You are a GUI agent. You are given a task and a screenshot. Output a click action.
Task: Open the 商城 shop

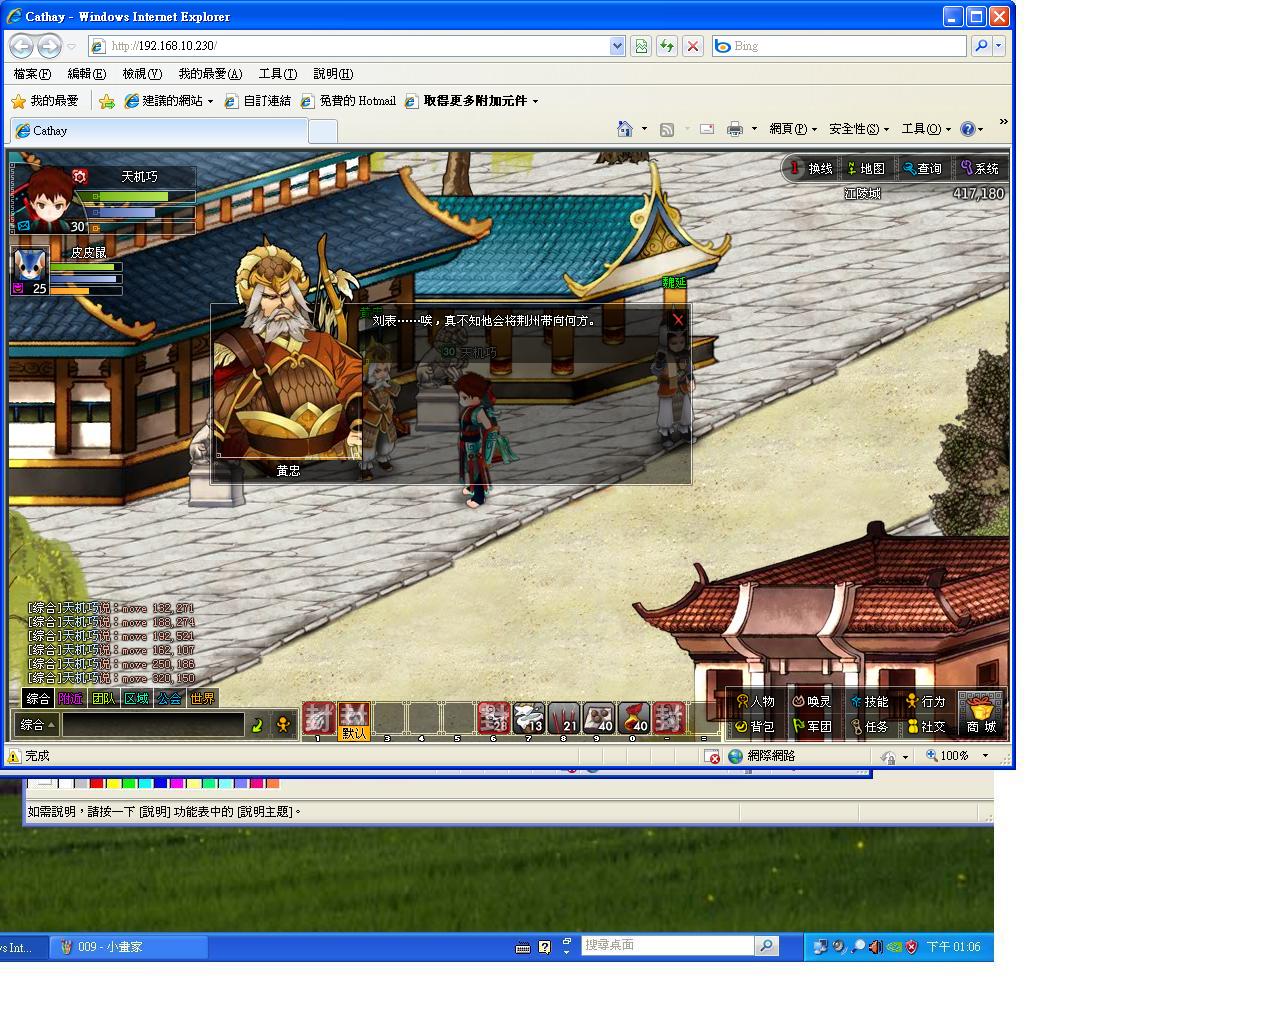(981, 714)
